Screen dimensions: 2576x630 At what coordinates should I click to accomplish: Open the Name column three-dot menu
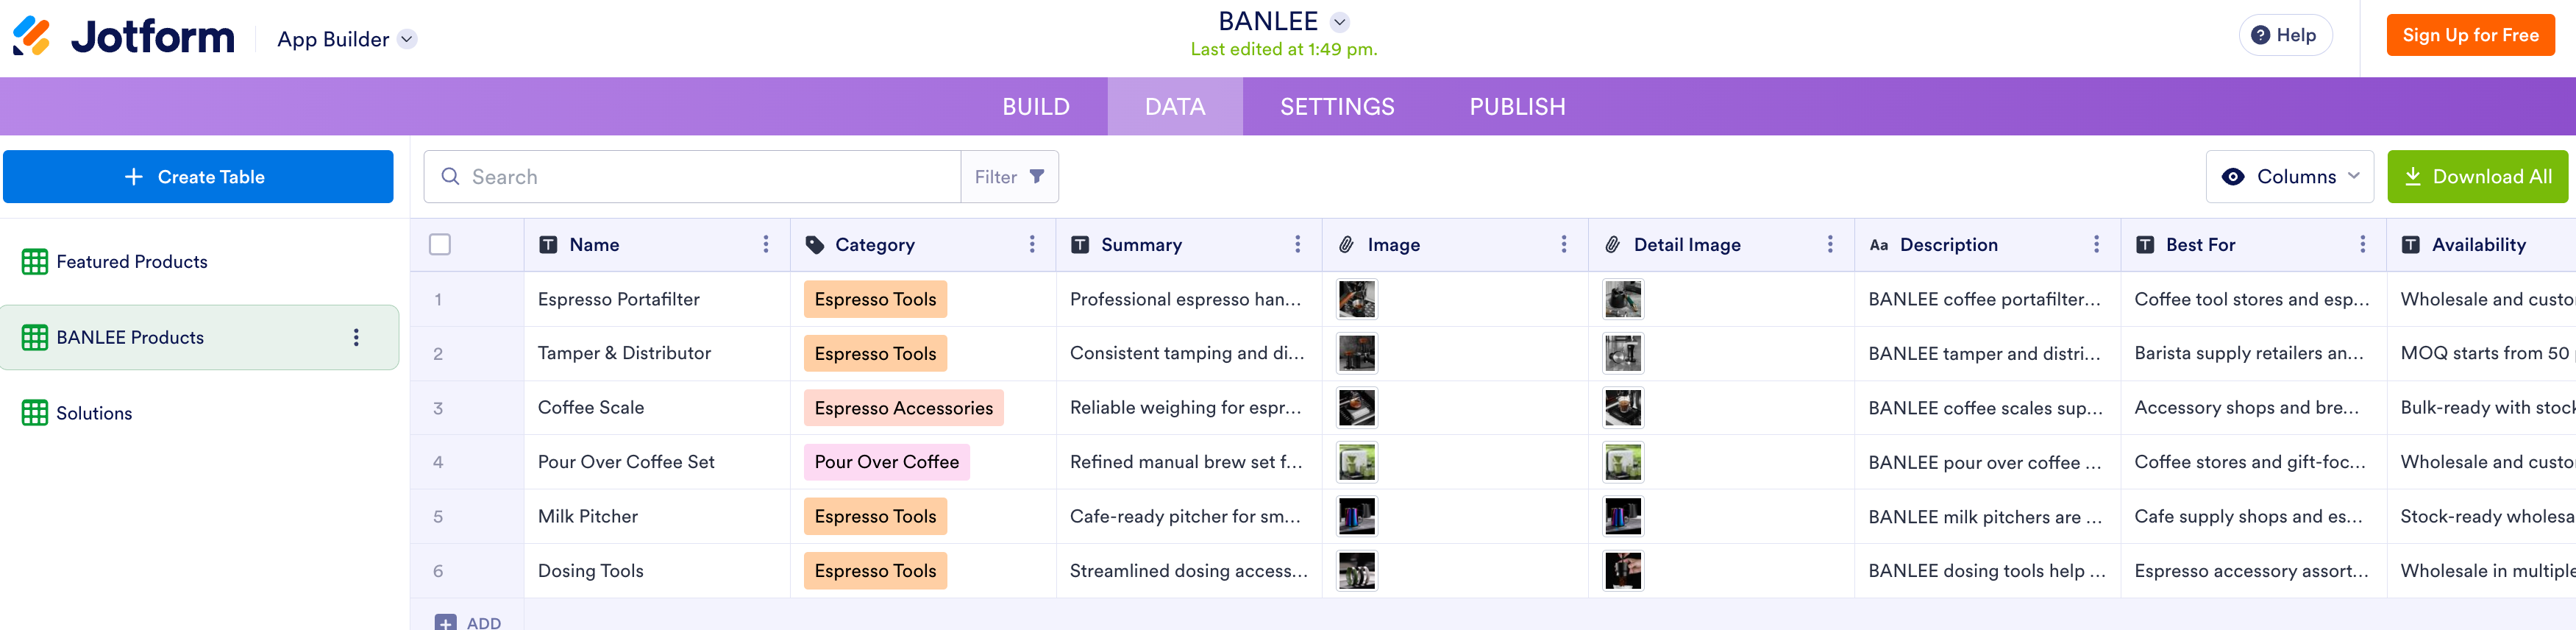pos(766,245)
